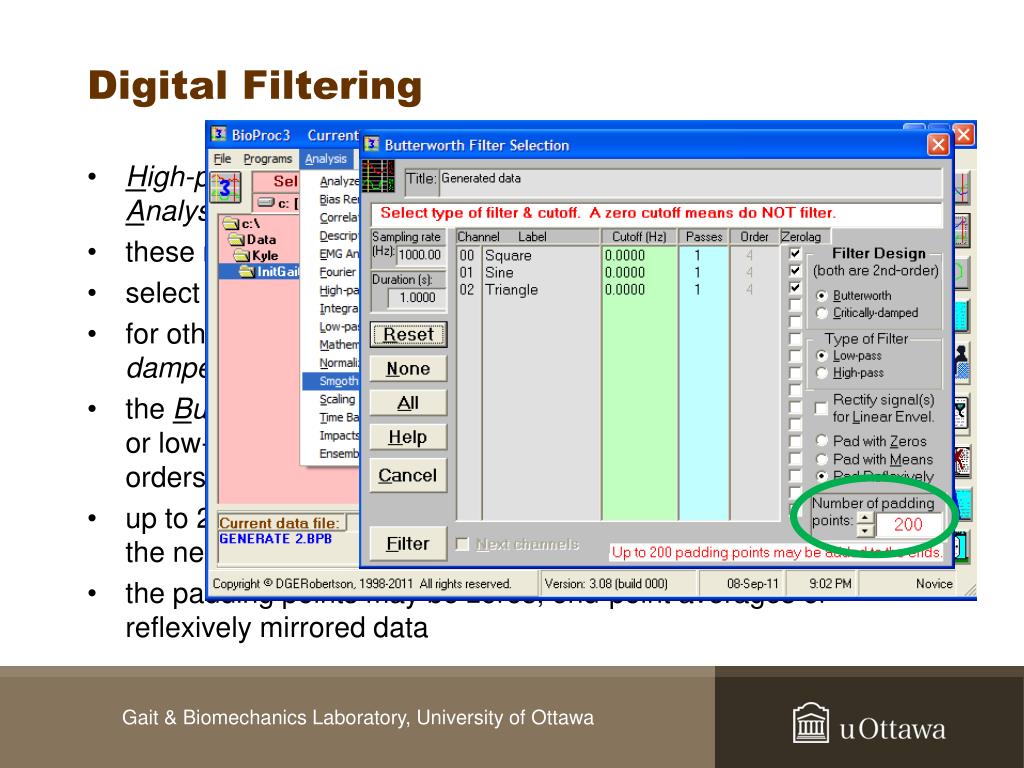Open the Programs menu

coord(268,159)
